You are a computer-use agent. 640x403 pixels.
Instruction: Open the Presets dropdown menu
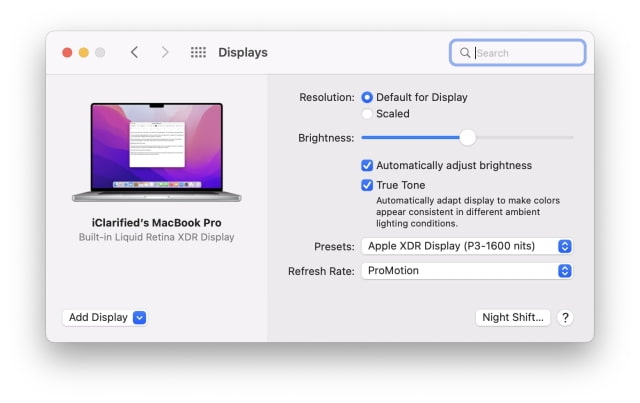point(467,246)
